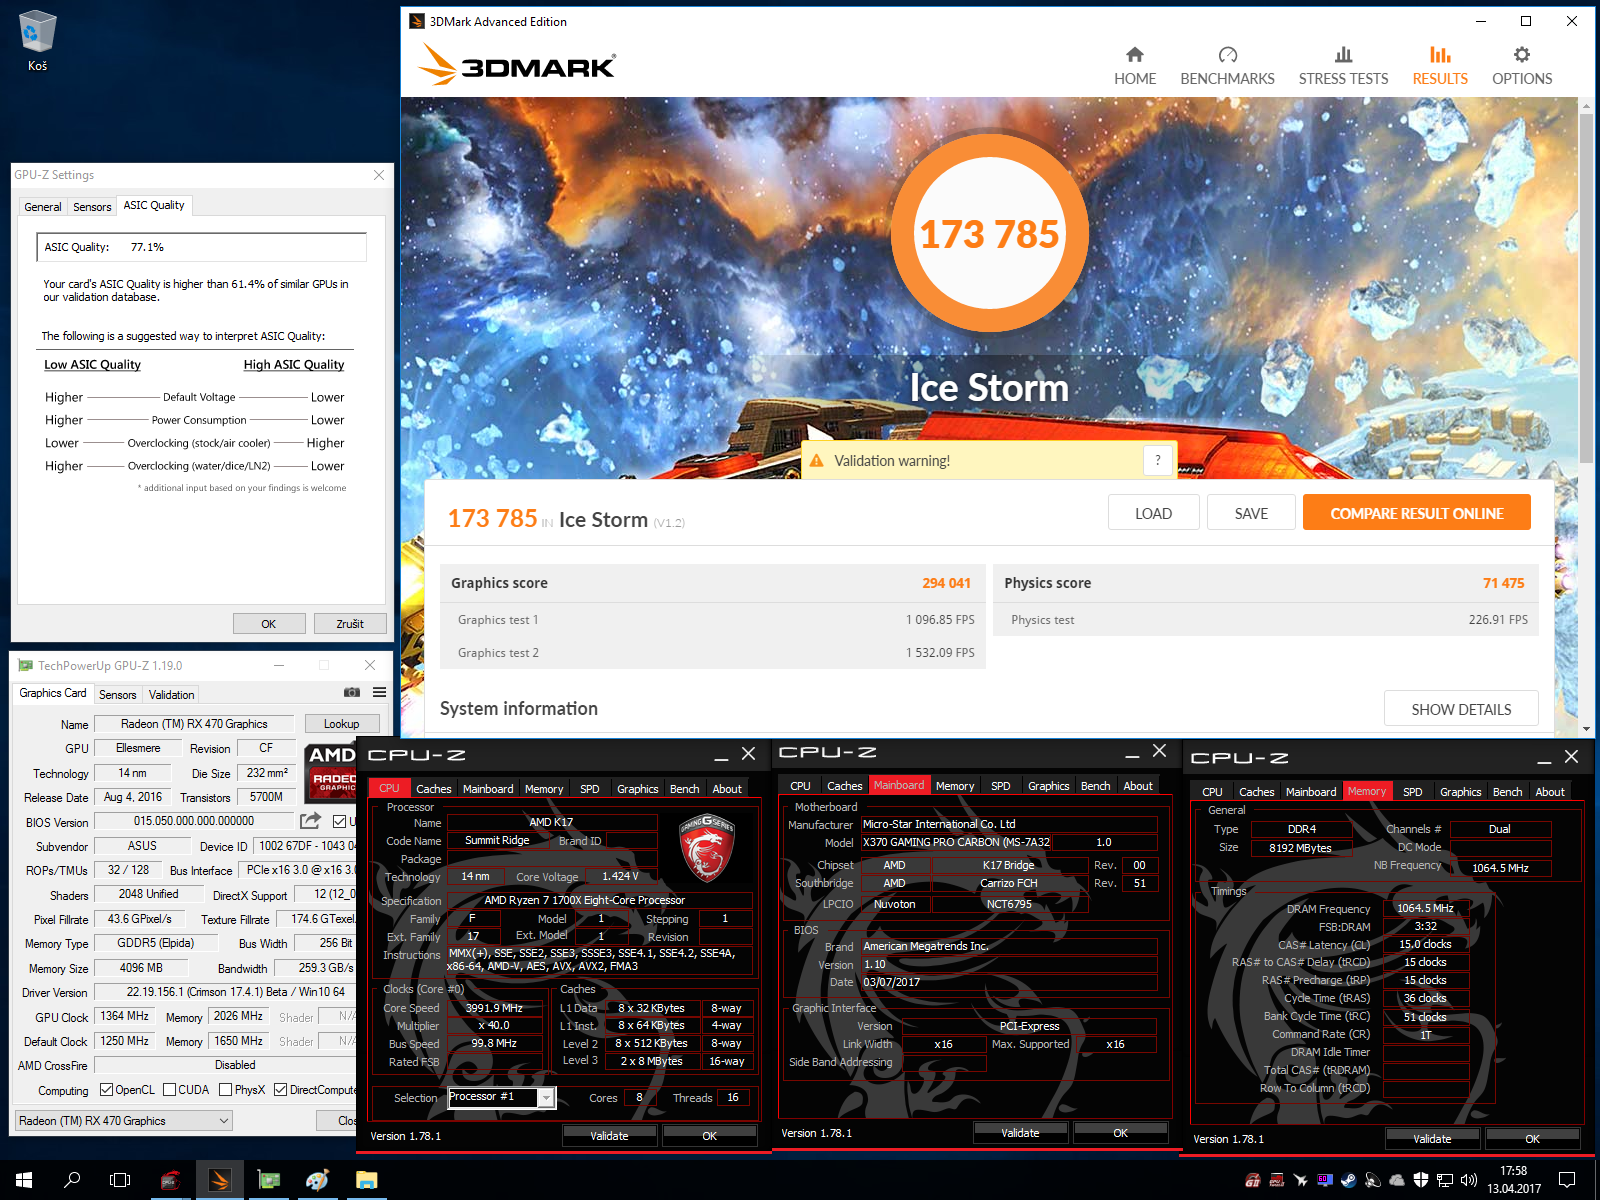The width and height of the screenshot is (1600, 1200).
Task: Open 3DMark OPTIONS gear
Action: (1522, 67)
